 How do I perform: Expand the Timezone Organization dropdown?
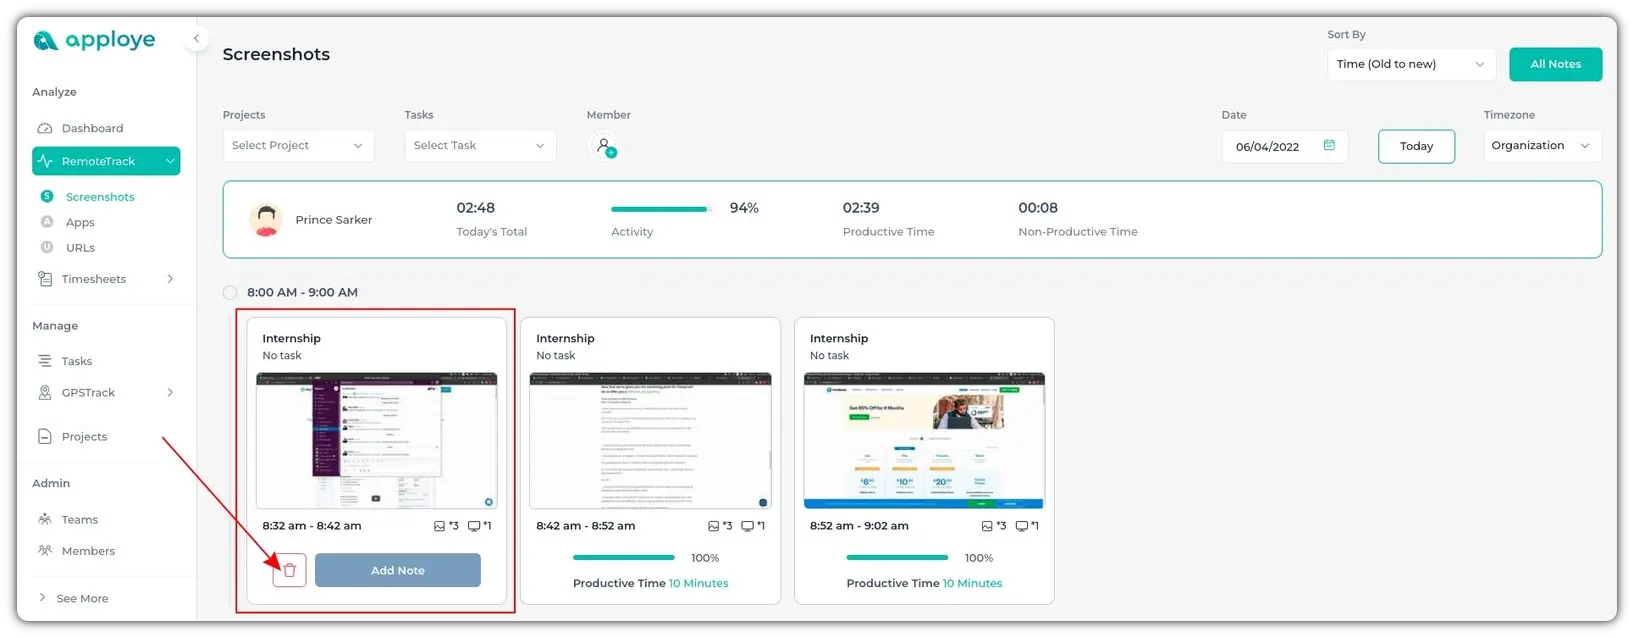[1541, 146]
